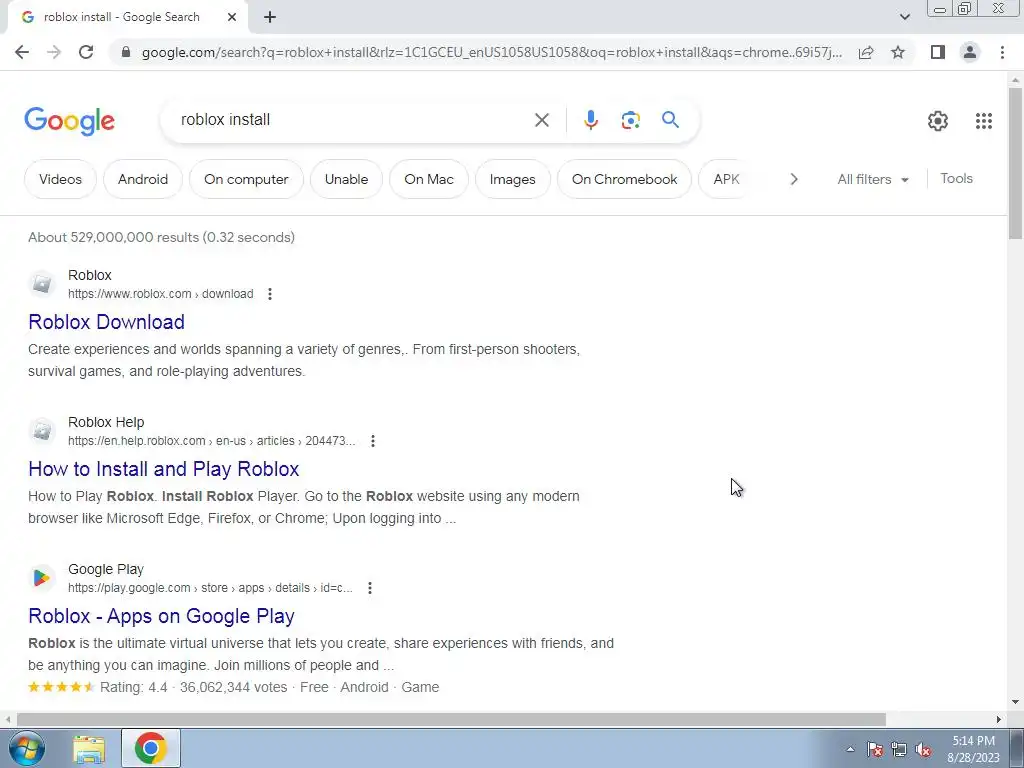Image resolution: width=1024 pixels, height=768 pixels.
Task: Open tab search chevron in title bar
Action: [x=904, y=17]
